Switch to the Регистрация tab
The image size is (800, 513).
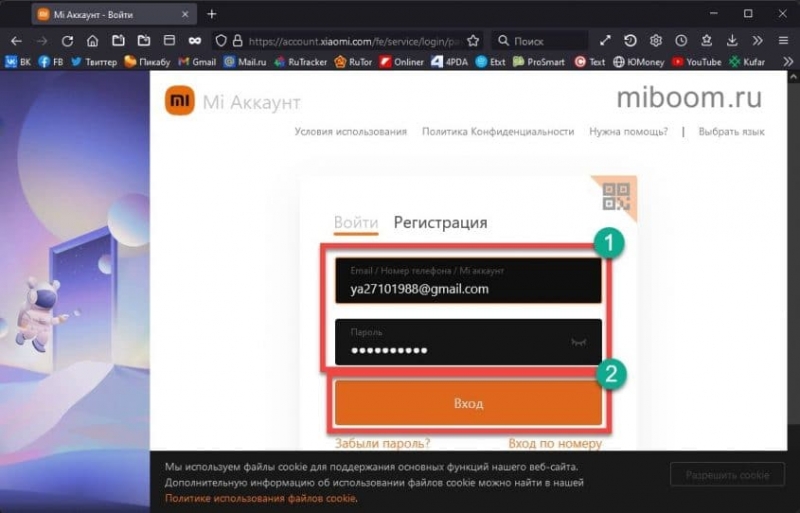440,223
